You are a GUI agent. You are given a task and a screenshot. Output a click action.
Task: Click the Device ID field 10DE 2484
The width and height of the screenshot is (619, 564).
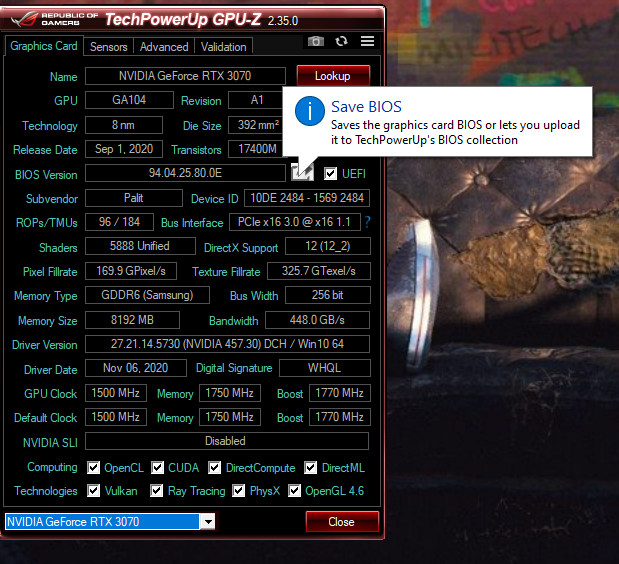point(307,198)
